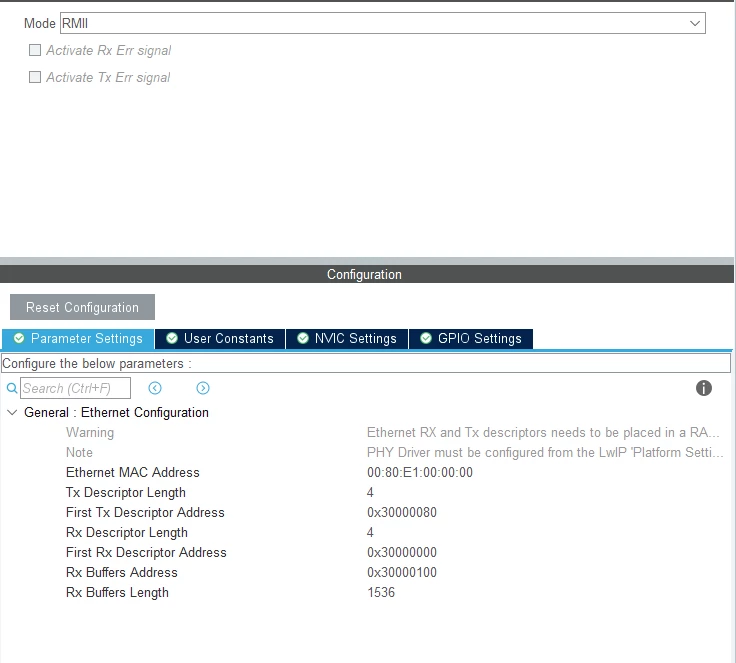The width and height of the screenshot is (736, 663).
Task: Click the information icon
Action: coord(704,388)
